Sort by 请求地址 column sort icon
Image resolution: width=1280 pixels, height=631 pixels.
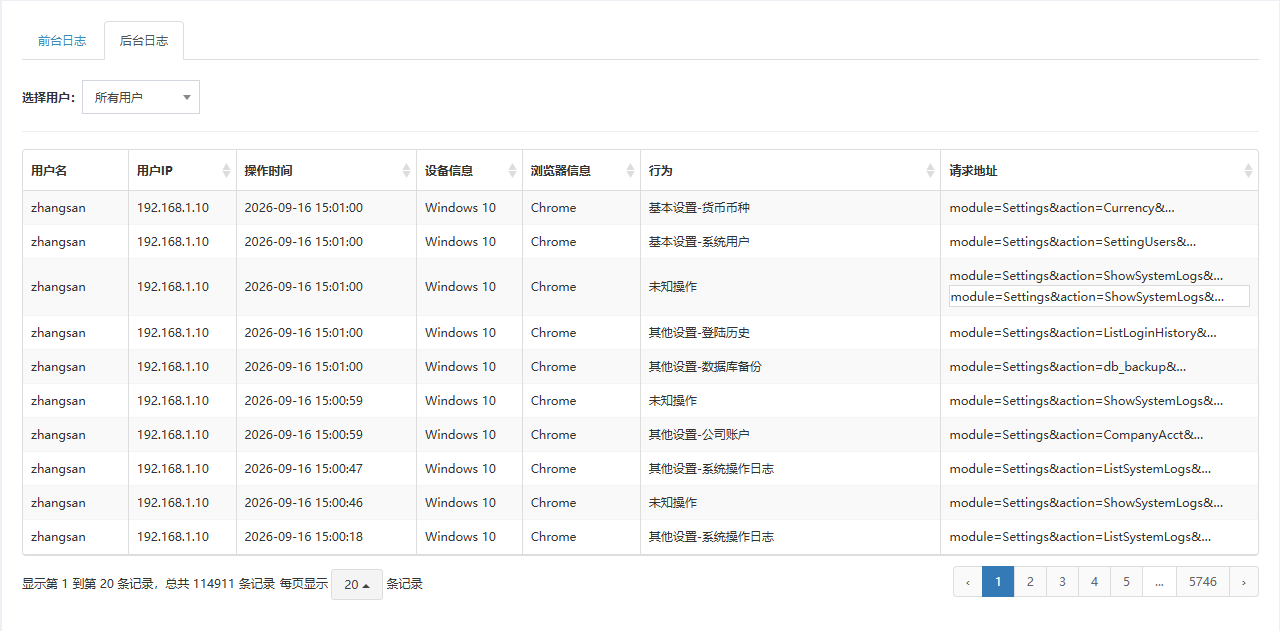pyautogui.click(x=1248, y=171)
